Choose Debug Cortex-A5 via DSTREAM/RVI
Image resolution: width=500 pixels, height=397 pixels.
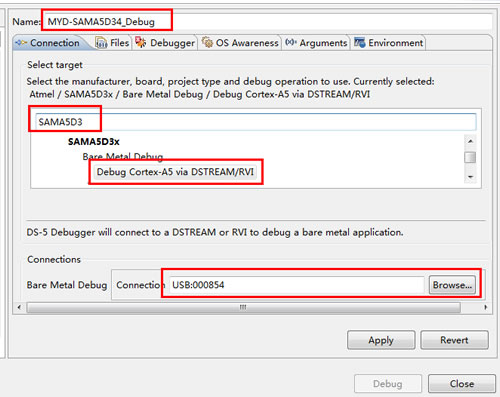tap(175, 172)
